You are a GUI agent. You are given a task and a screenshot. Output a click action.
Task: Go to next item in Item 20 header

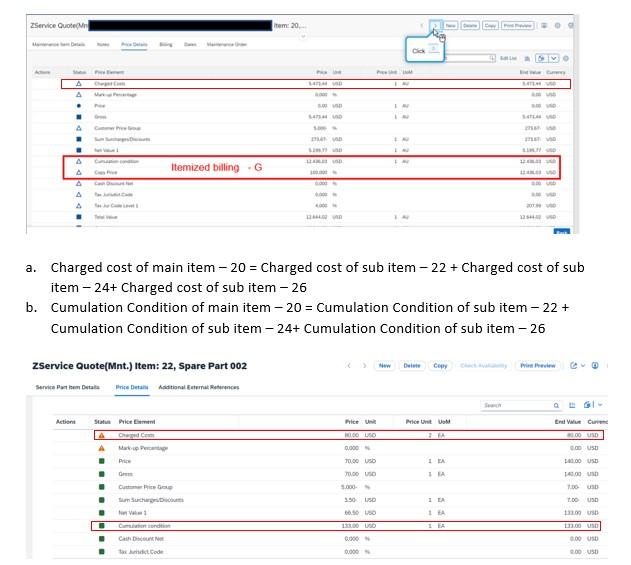tap(435, 25)
